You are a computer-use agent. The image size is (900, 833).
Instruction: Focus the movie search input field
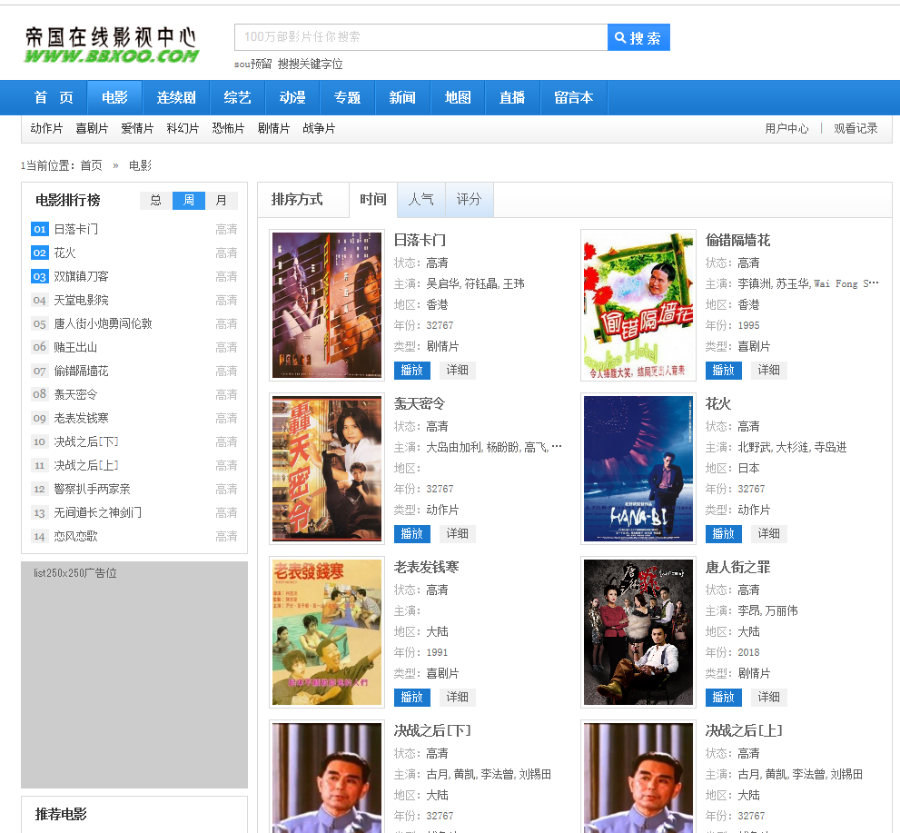coord(421,37)
